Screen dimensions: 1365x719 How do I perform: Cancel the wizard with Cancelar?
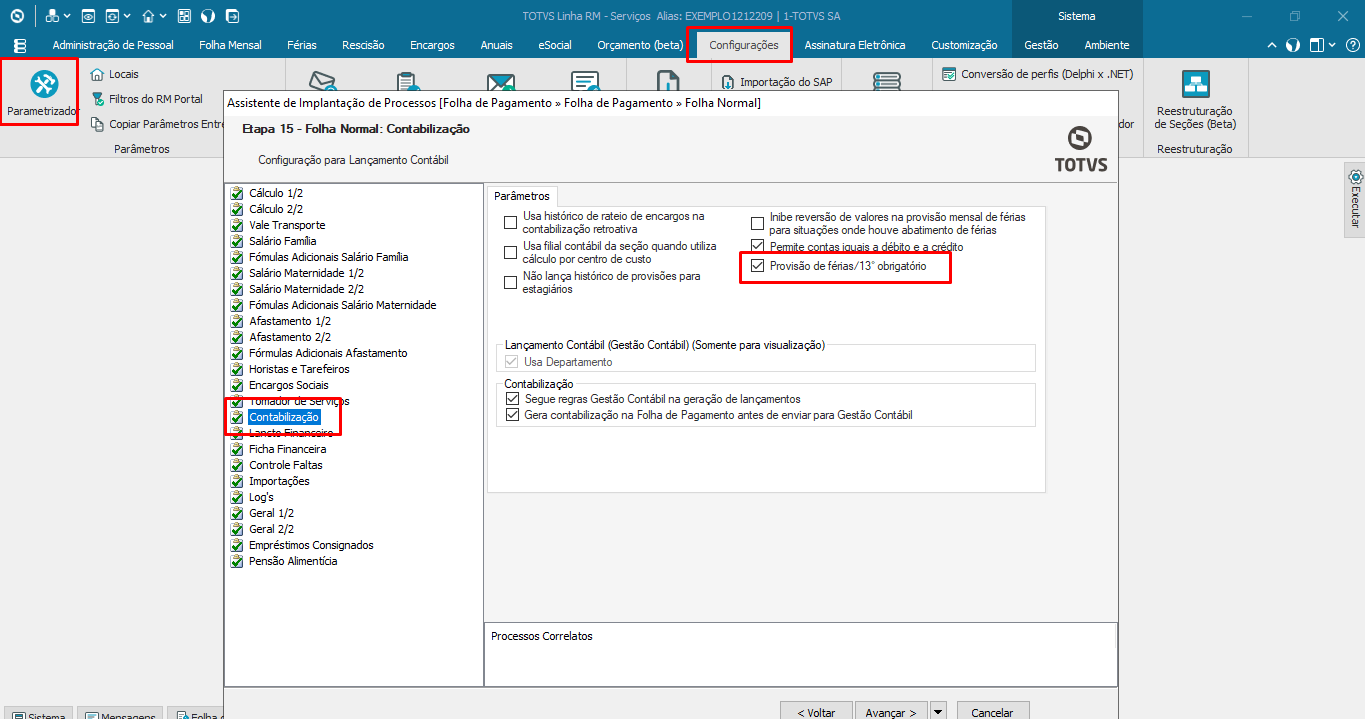point(993,712)
